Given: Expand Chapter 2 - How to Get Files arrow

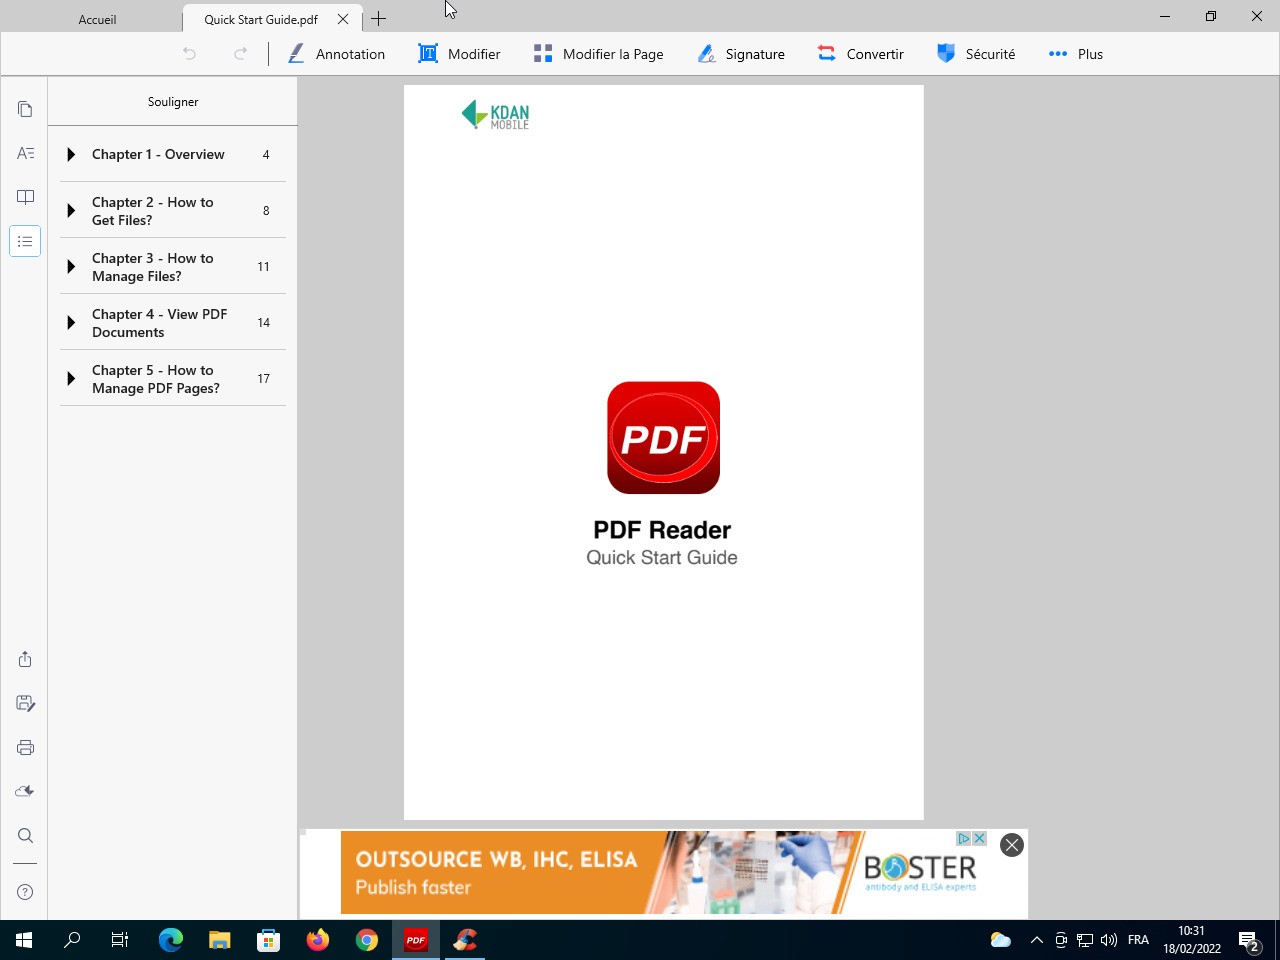Looking at the screenshot, I should coord(71,210).
